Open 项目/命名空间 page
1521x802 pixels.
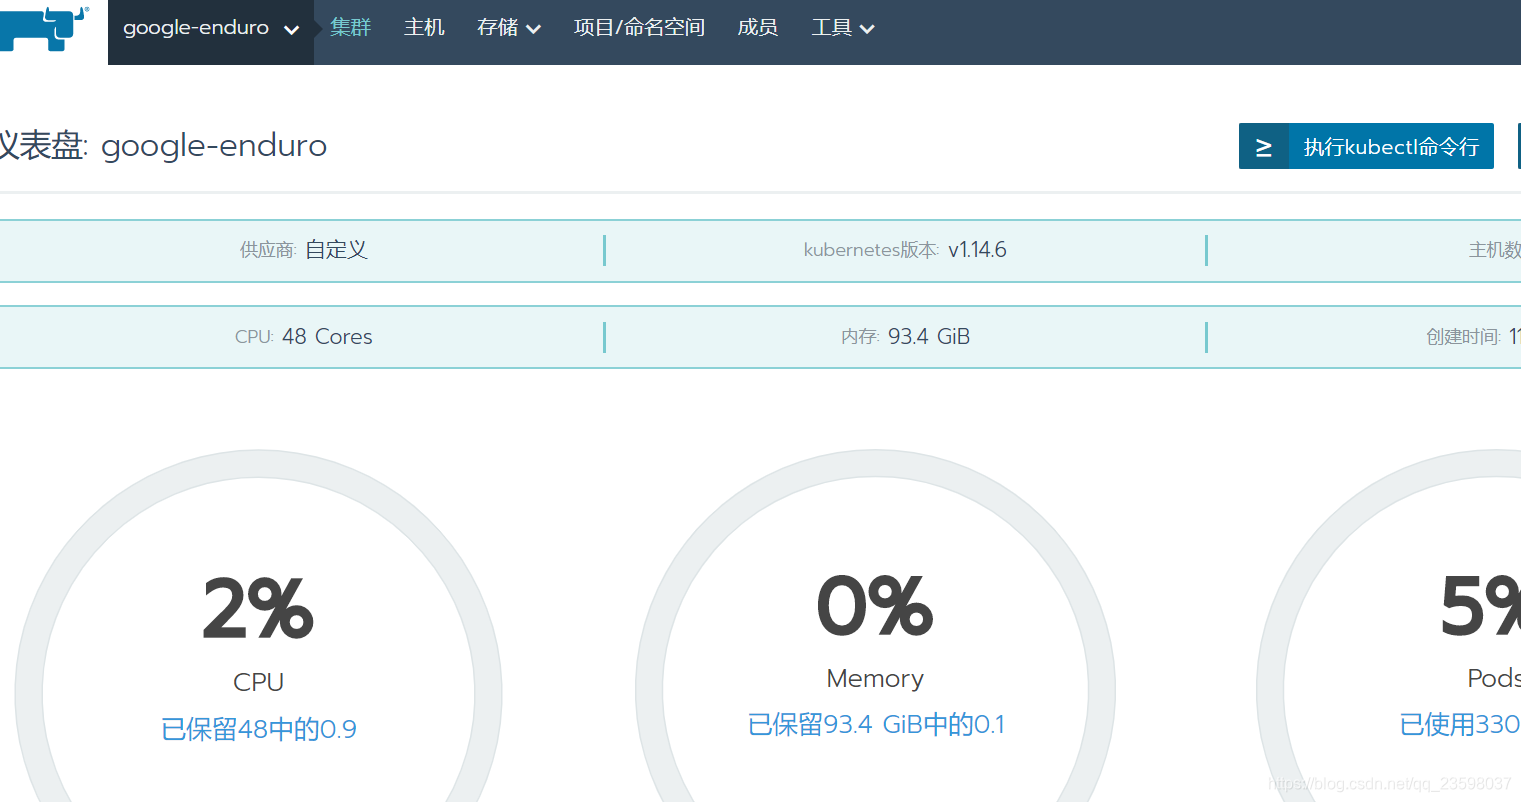point(639,28)
